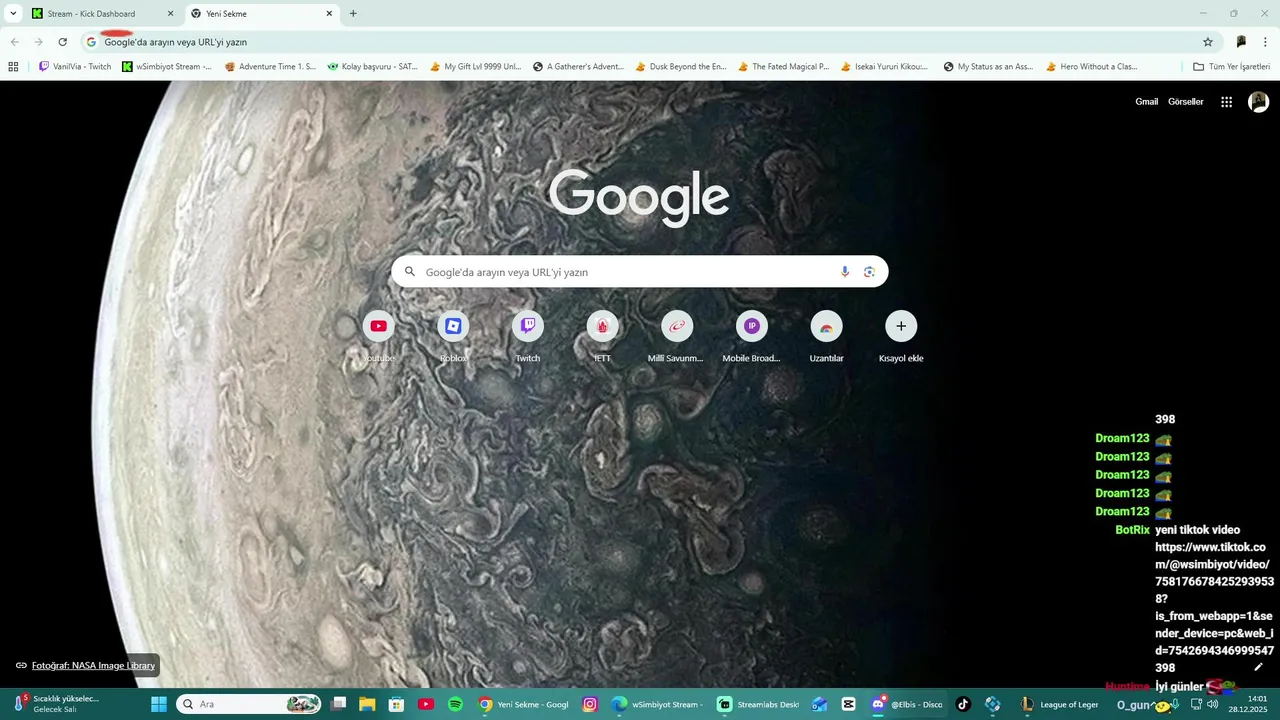Screen dimensions: 1280x720
Task: Open the A Gatherer's Advent... bookmark
Action: tap(578, 67)
